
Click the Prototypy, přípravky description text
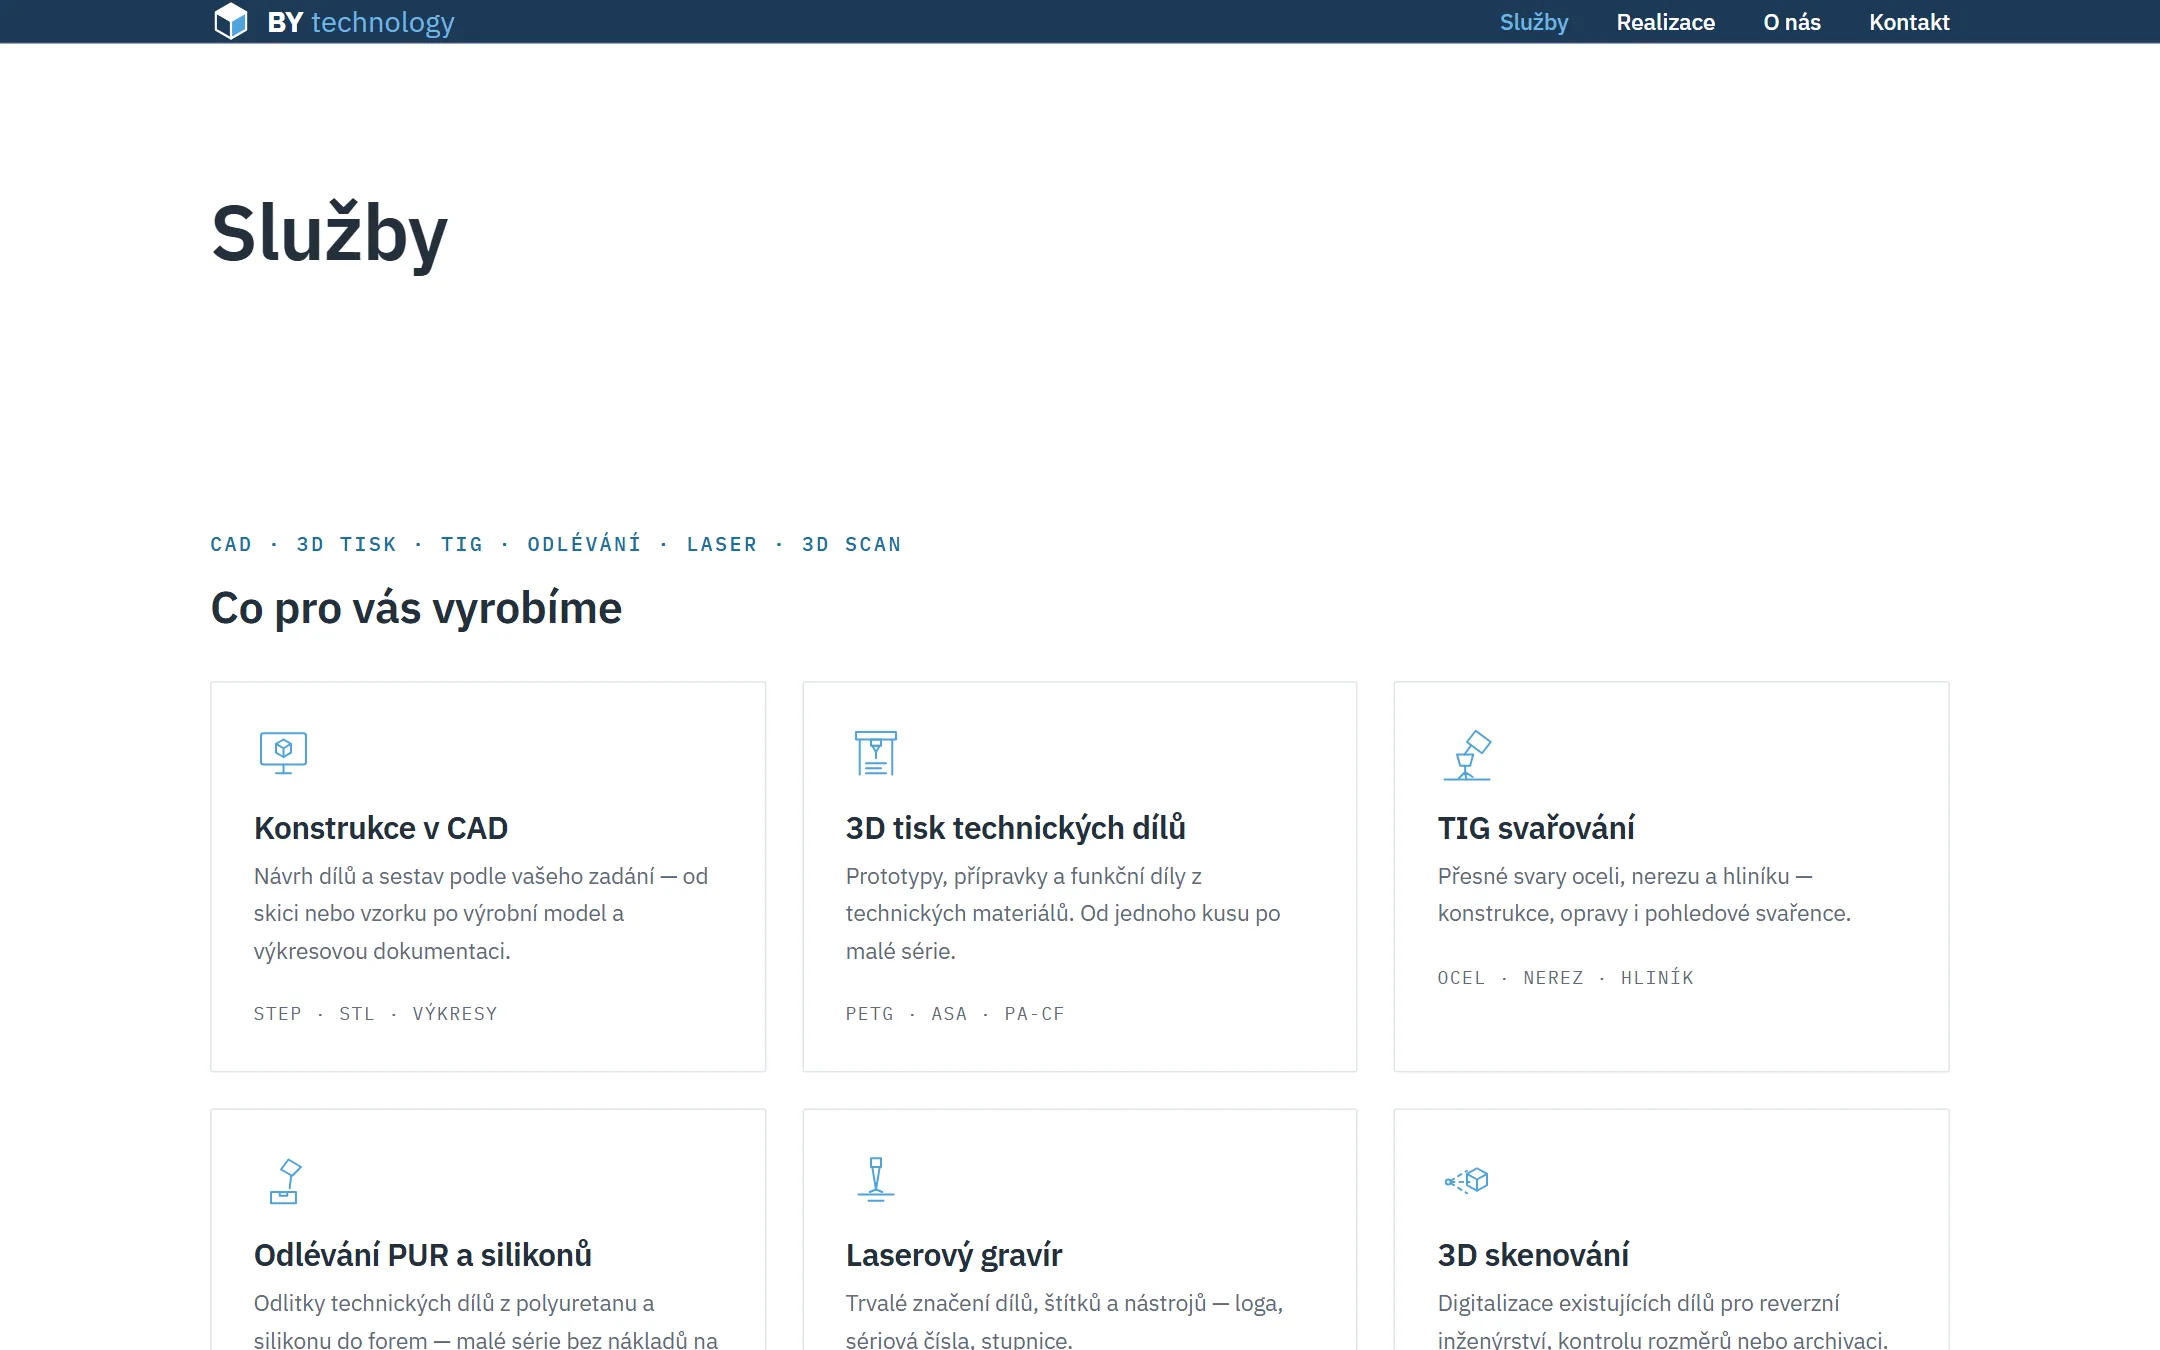pos(1063,913)
